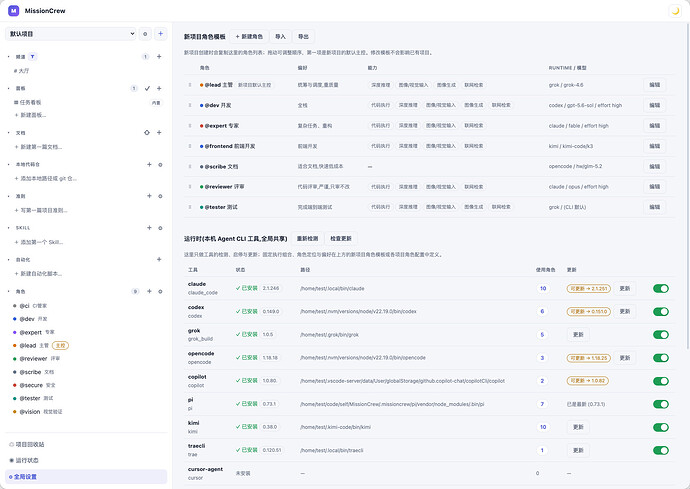Viewport: 690px width, 489px height.
Task: Click the 导入 button
Action: 280,37
